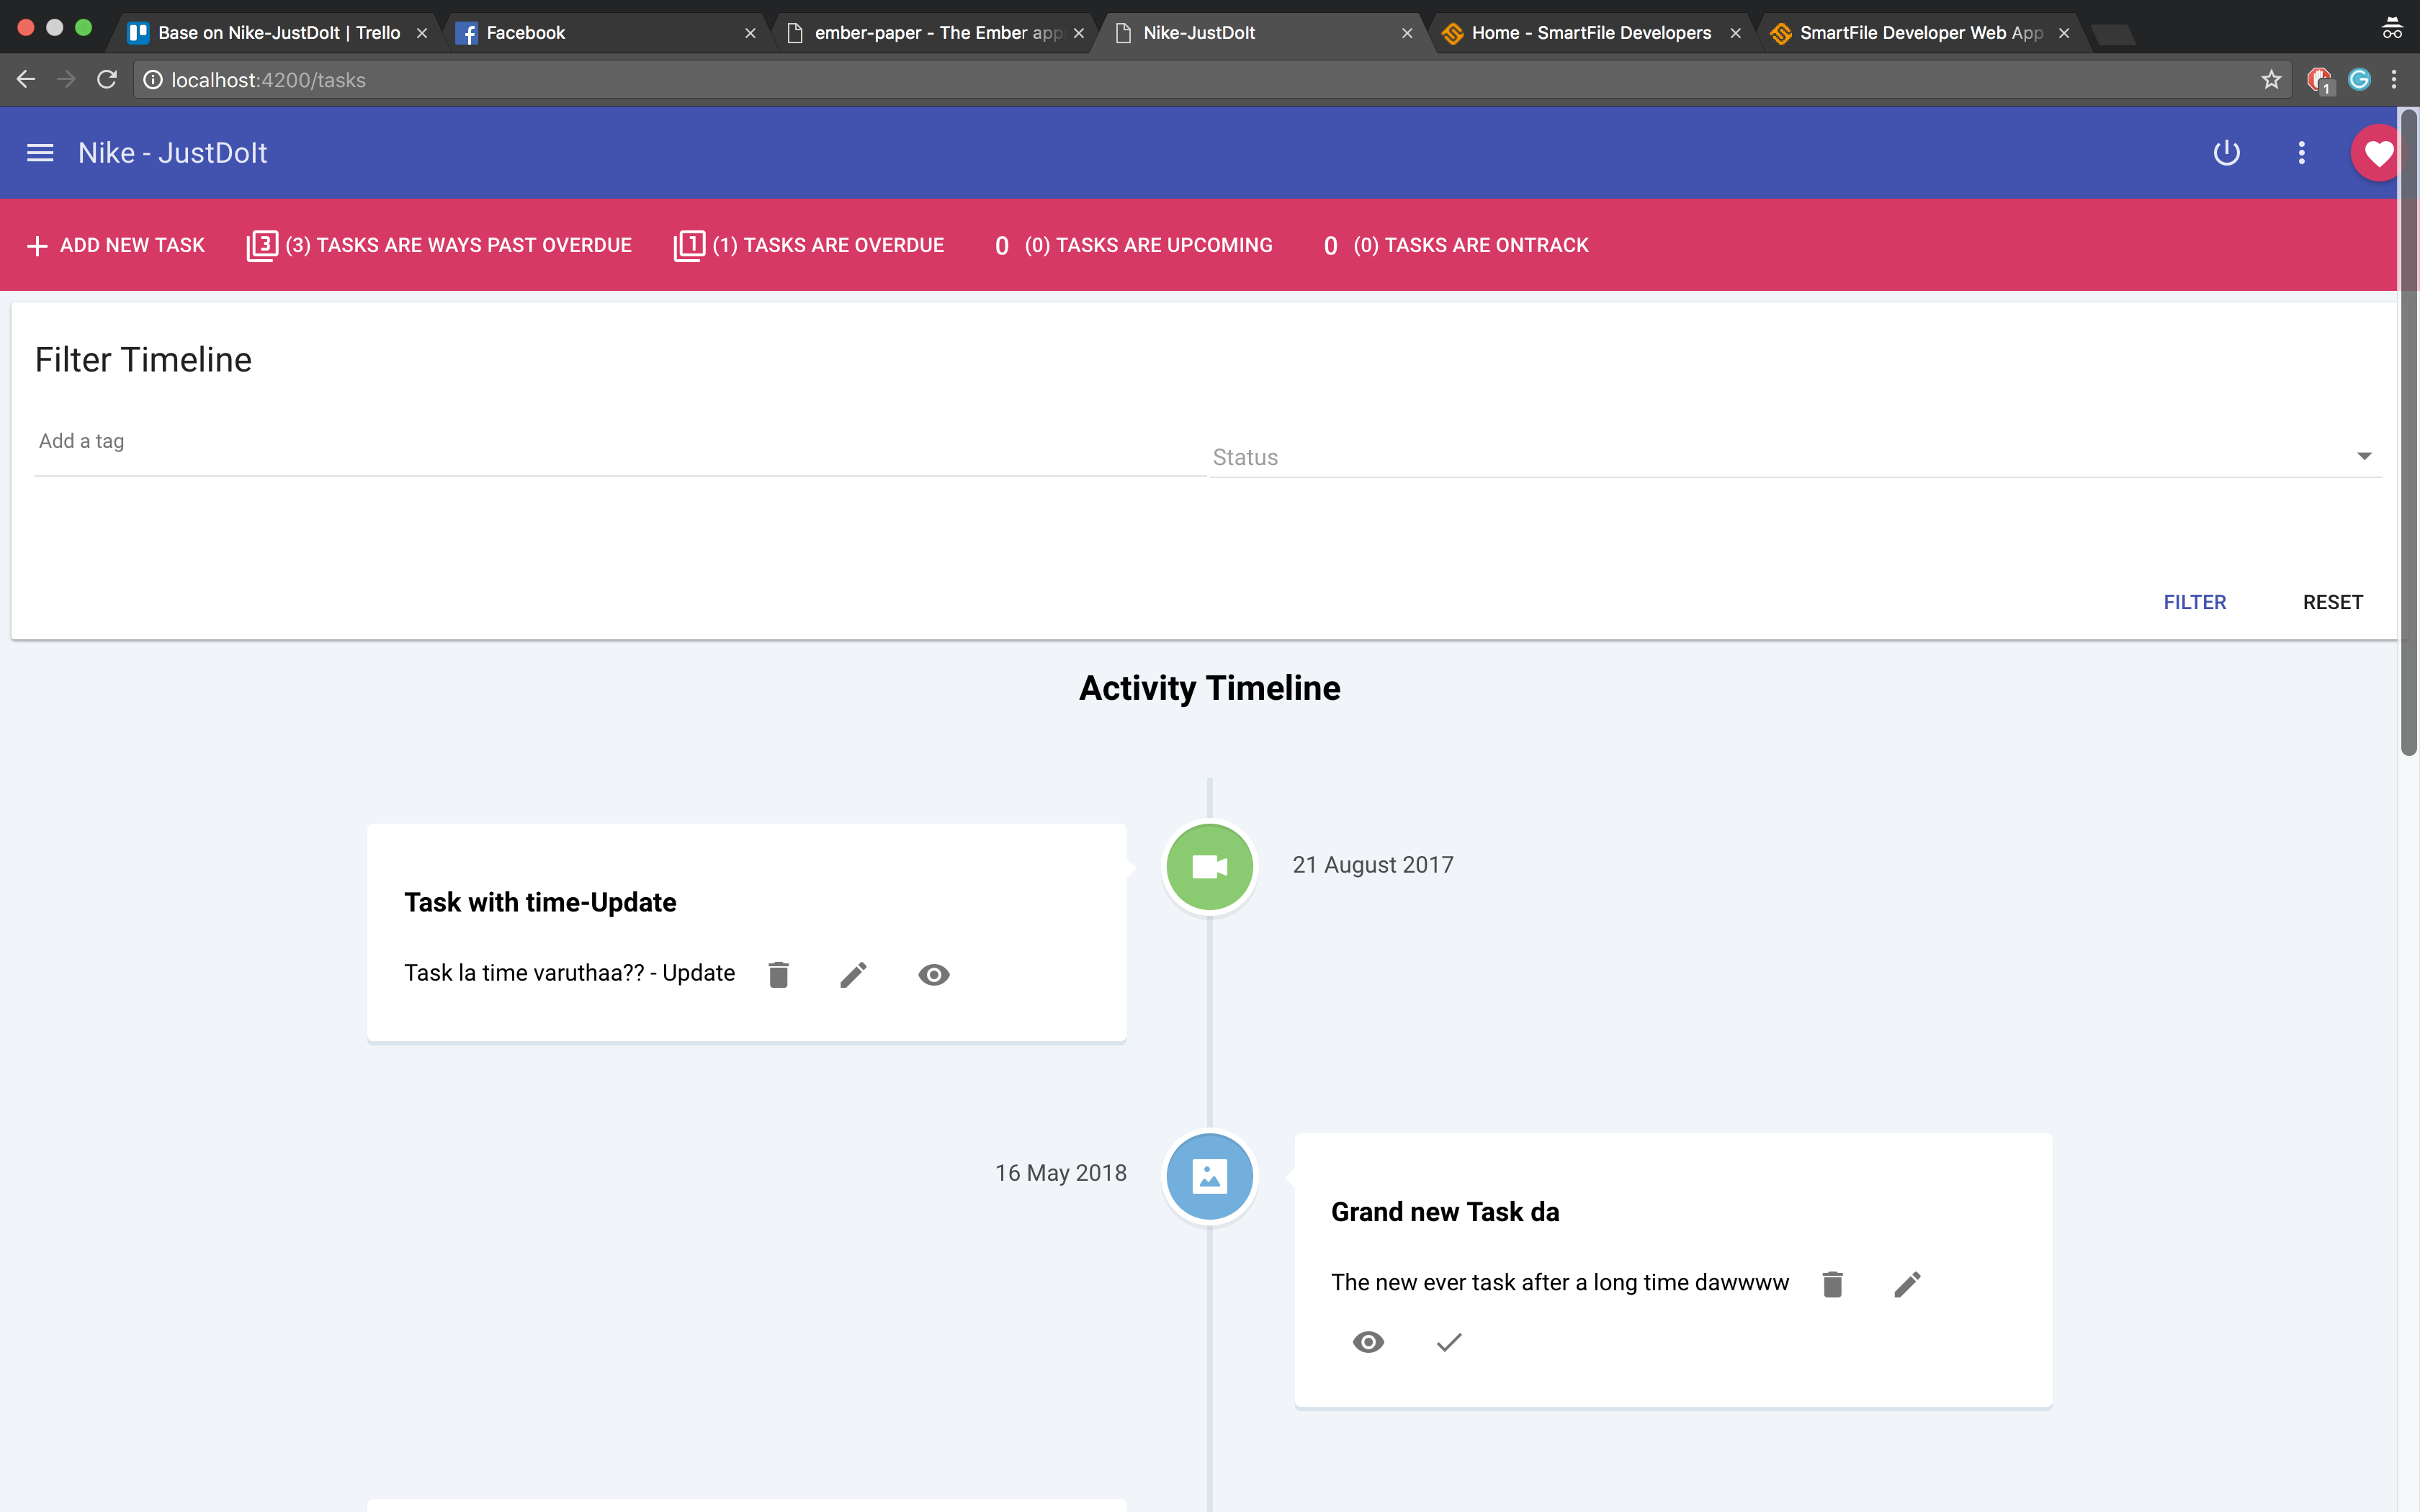Switch to the ember-paper tab

[x=935, y=33]
